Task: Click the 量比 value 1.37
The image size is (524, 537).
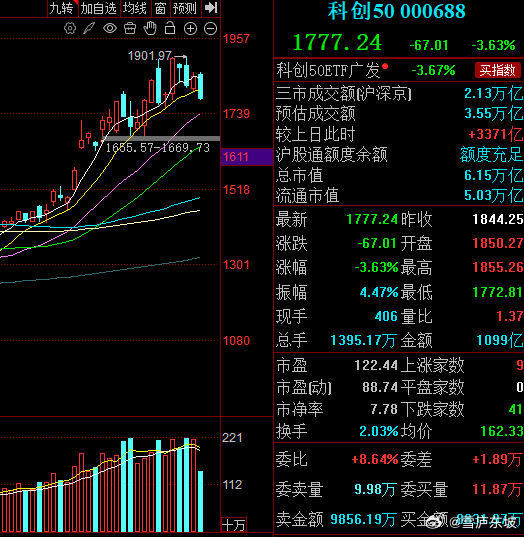Action: click(x=510, y=316)
